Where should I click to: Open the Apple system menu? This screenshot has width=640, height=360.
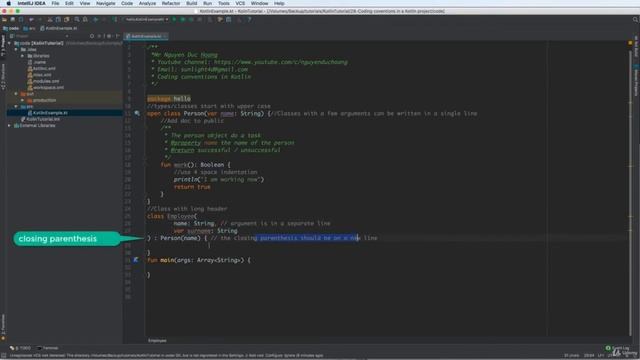coord(8,3)
